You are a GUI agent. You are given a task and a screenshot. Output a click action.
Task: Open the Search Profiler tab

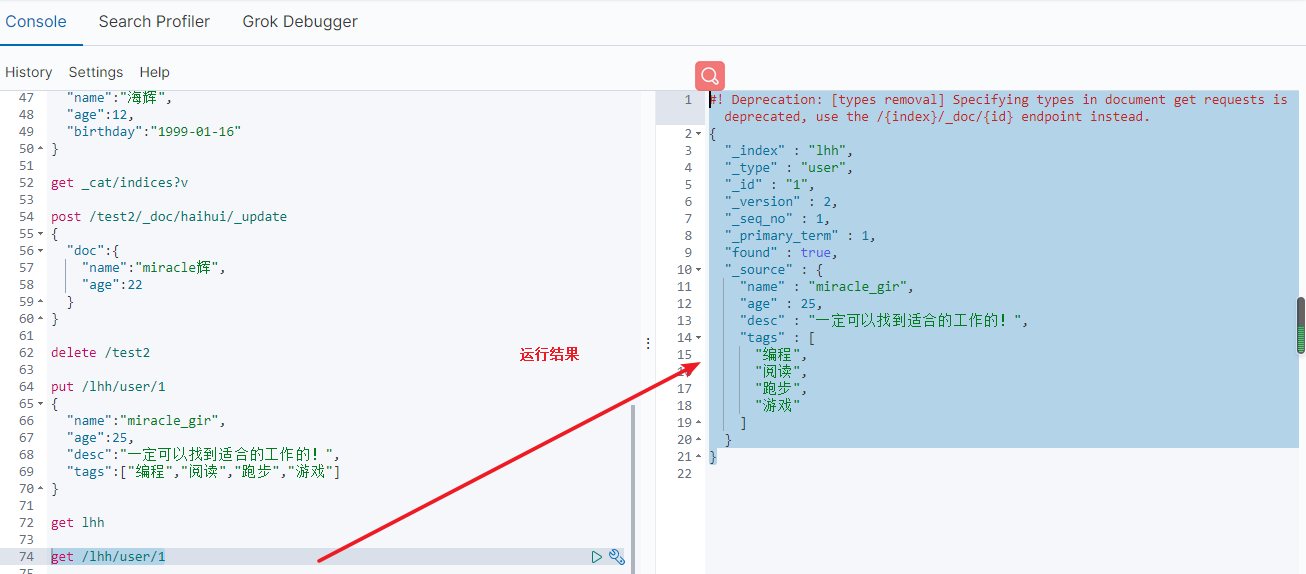pos(154,21)
